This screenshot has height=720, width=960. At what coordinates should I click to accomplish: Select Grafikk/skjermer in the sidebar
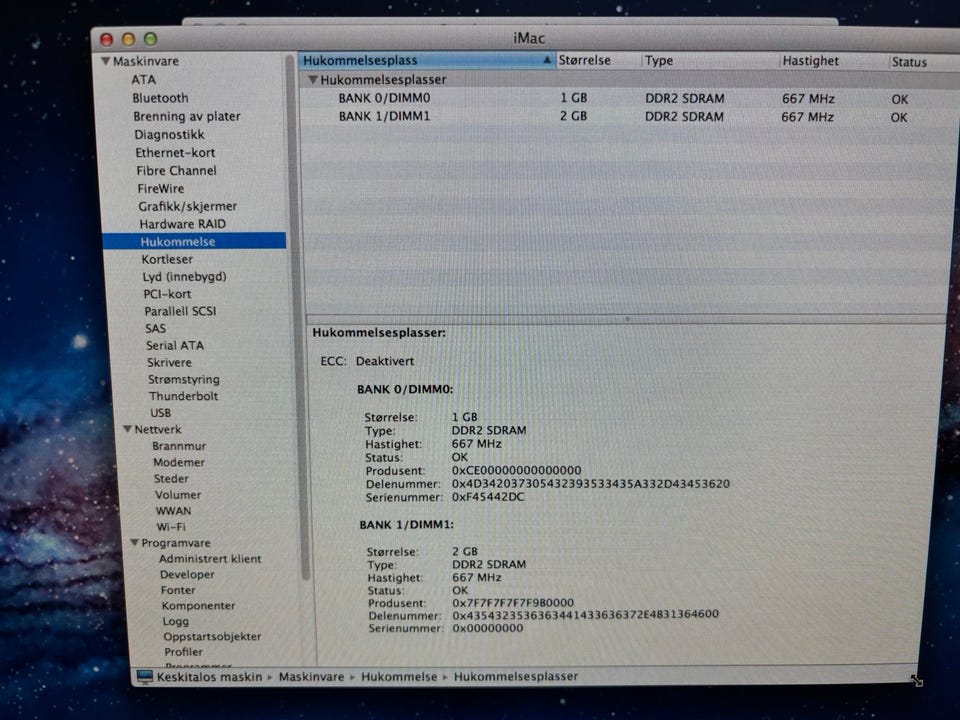point(187,206)
